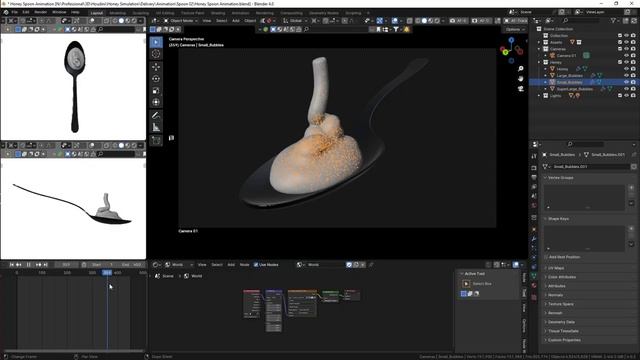Open the Global transform orientation dropdown

point(296,20)
